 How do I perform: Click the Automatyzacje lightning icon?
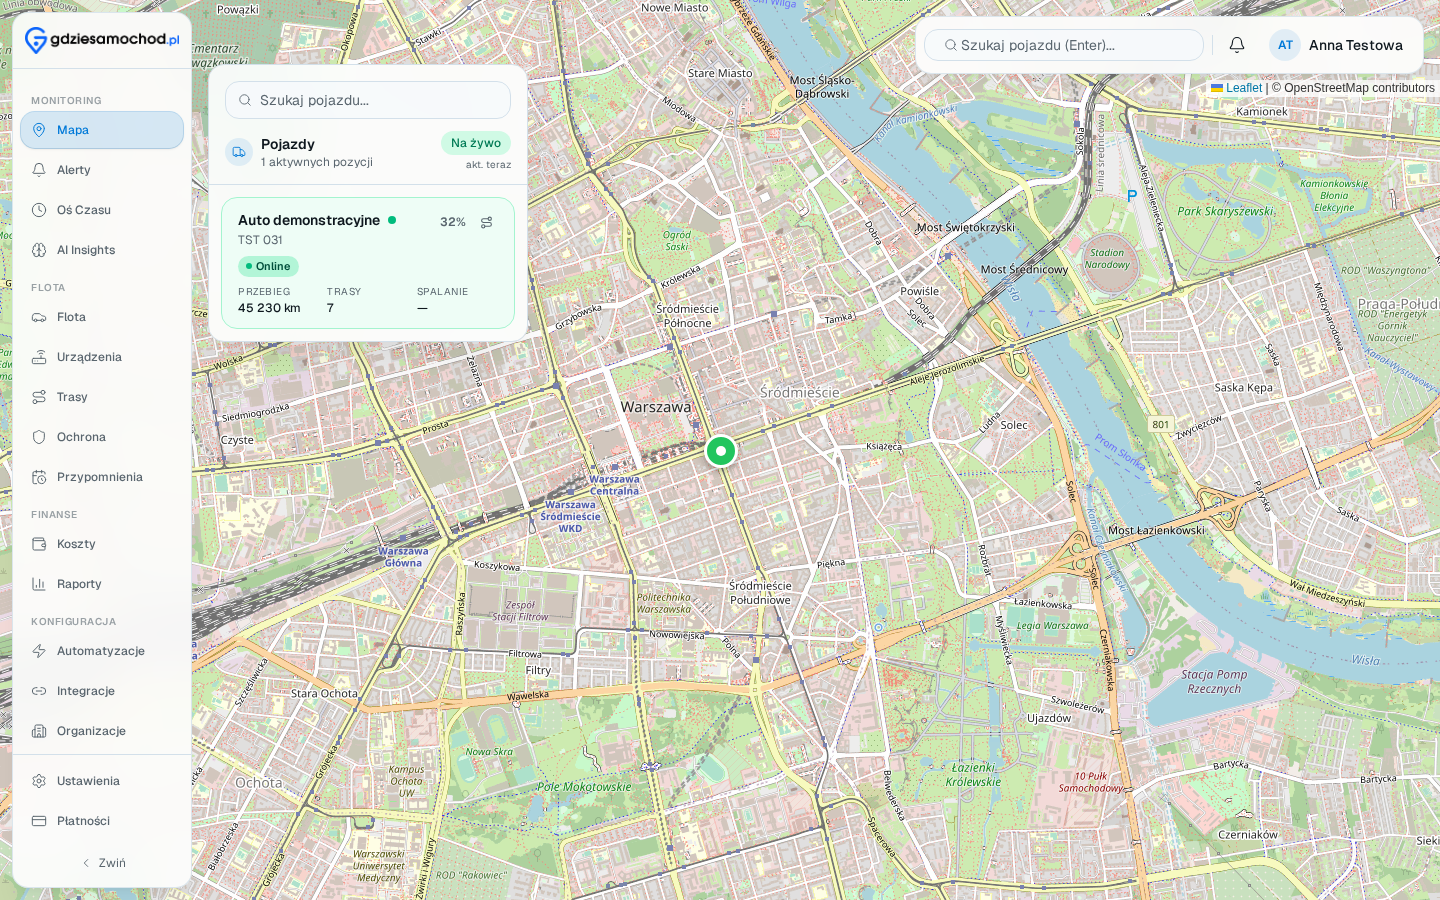[x=39, y=651]
